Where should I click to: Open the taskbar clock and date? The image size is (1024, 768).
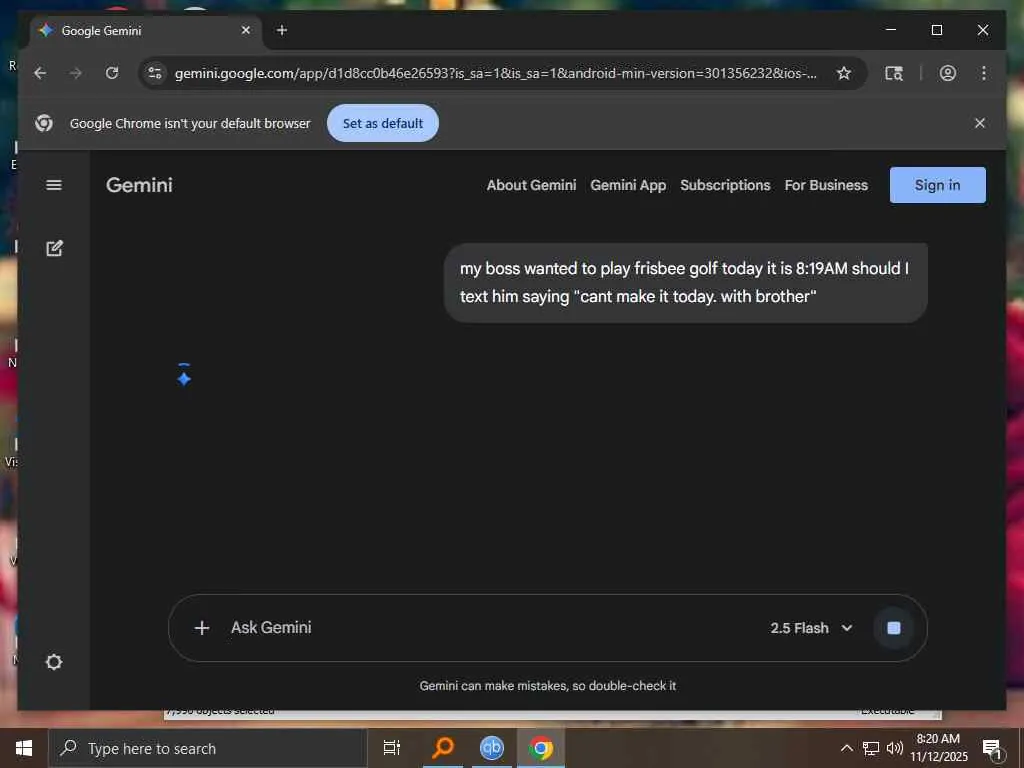tap(938, 748)
